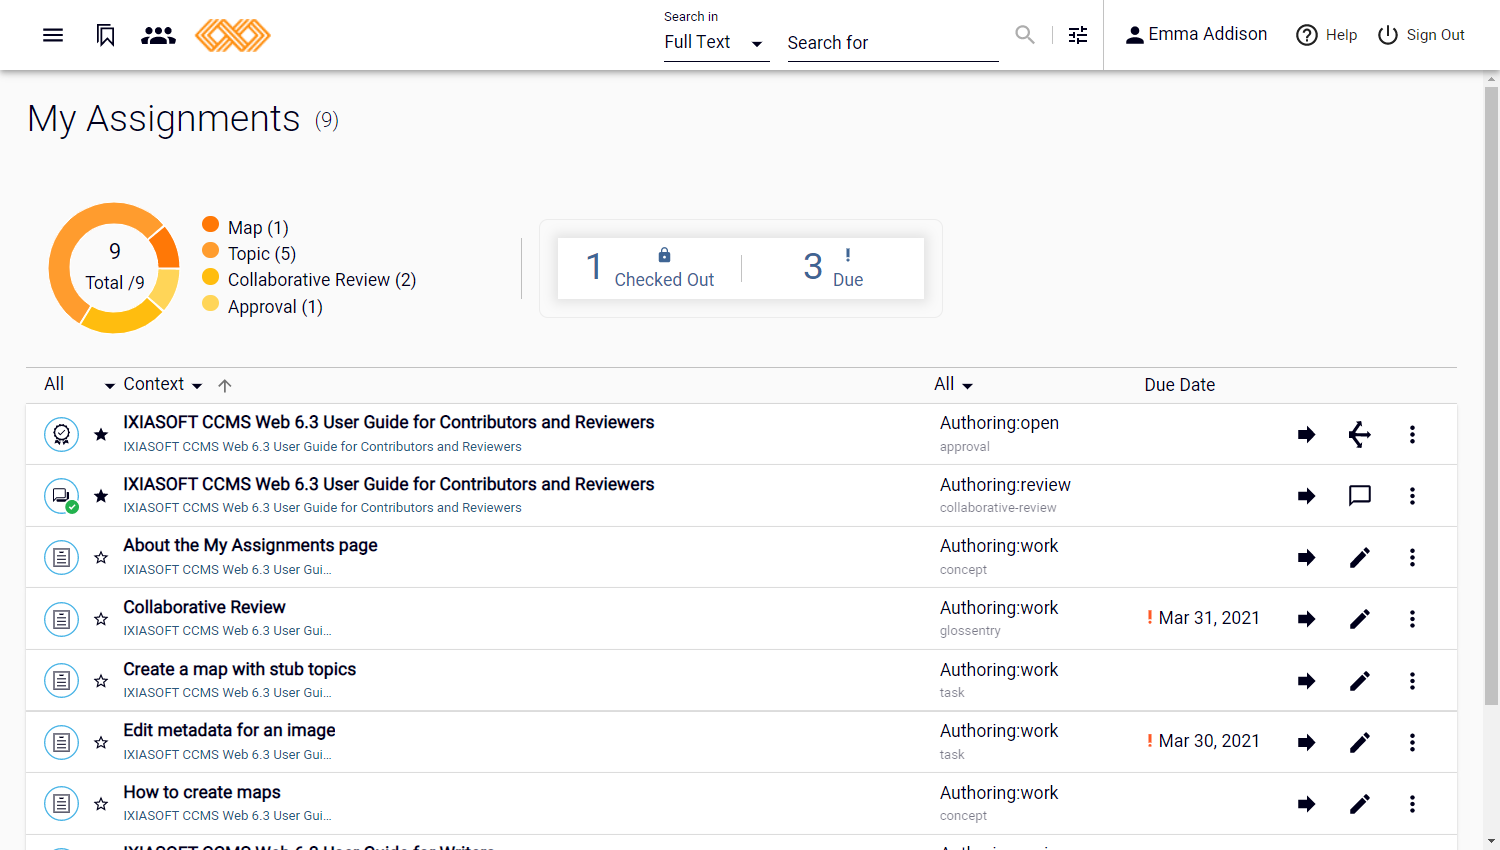Open About the My Assignments page title
The width and height of the screenshot is (1500, 850).
(x=250, y=545)
